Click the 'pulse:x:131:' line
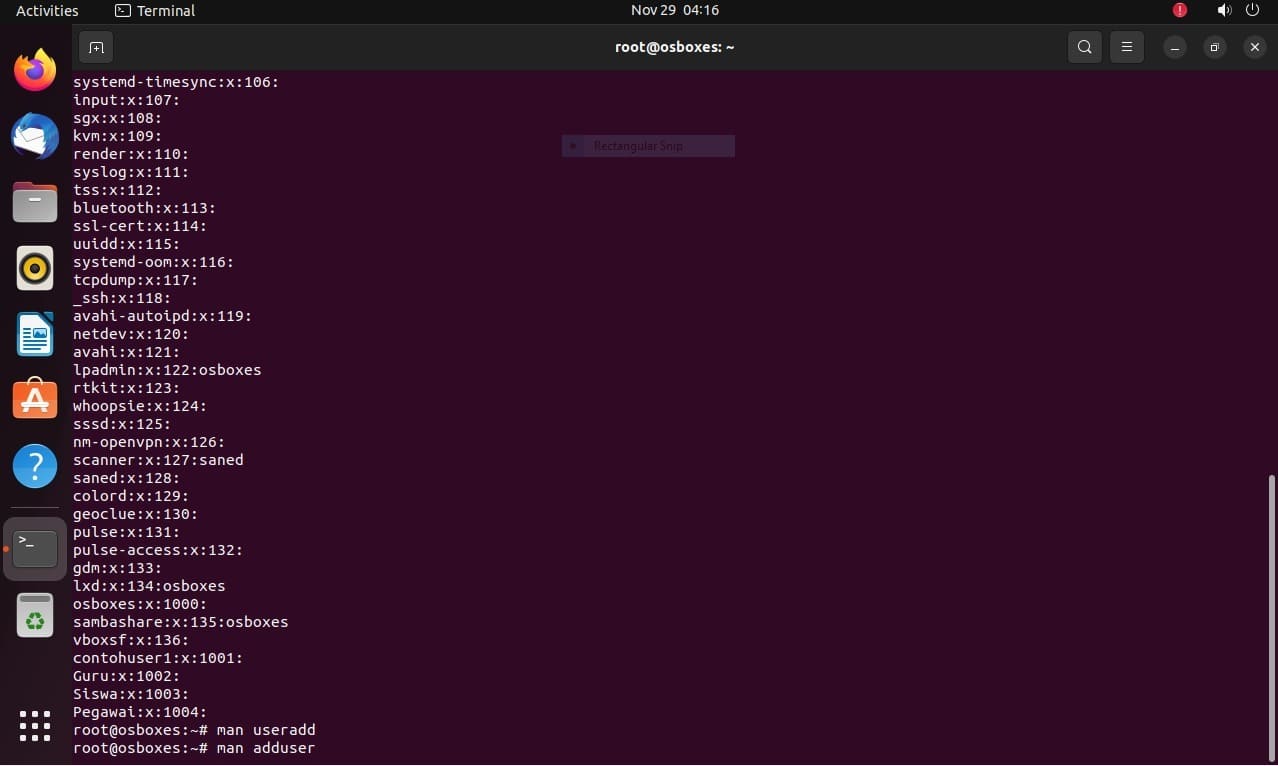Screen dimensions: 1278x766 point(127,532)
